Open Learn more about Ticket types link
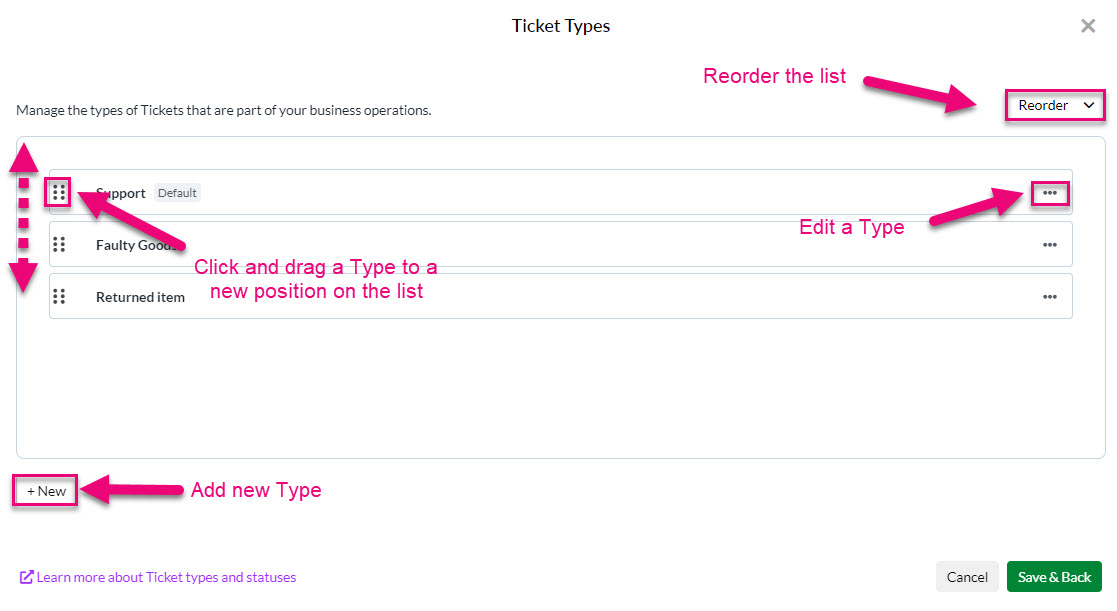 (x=166, y=577)
